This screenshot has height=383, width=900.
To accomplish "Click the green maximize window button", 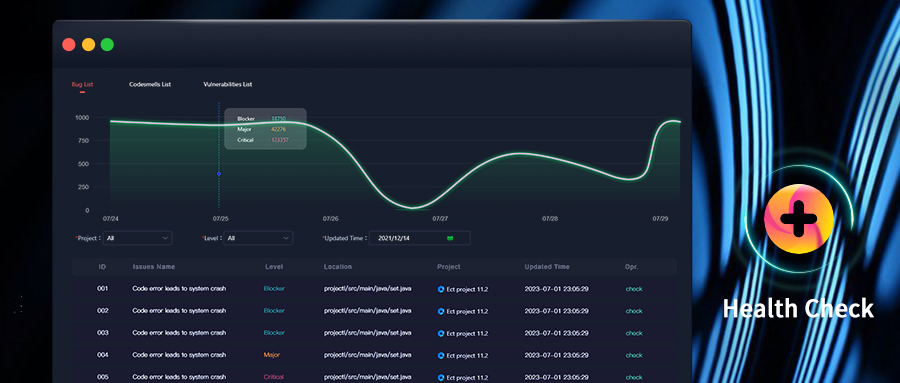I will [107, 45].
